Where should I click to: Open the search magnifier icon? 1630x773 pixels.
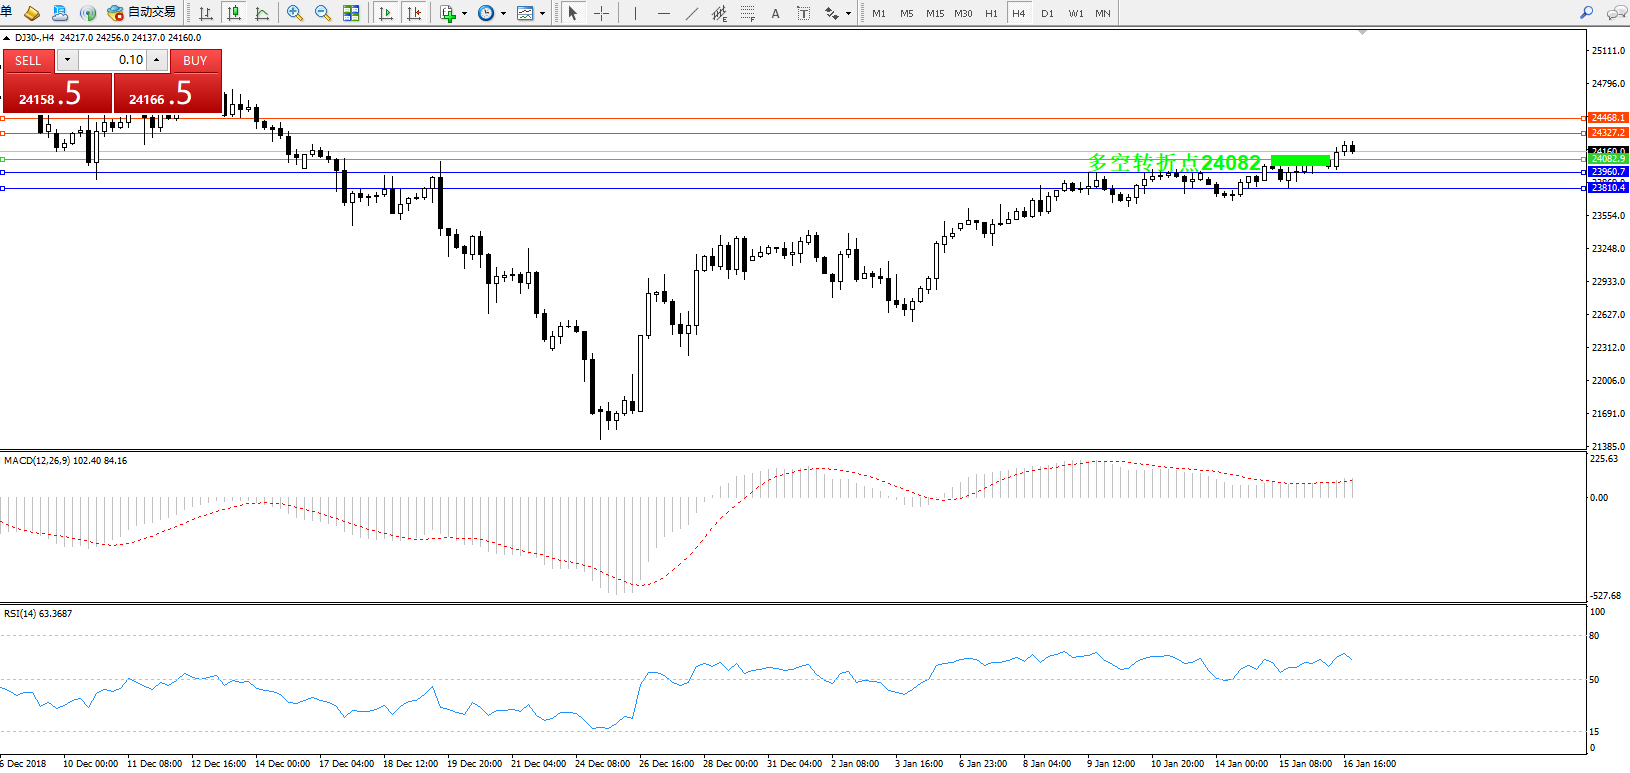(x=1586, y=13)
